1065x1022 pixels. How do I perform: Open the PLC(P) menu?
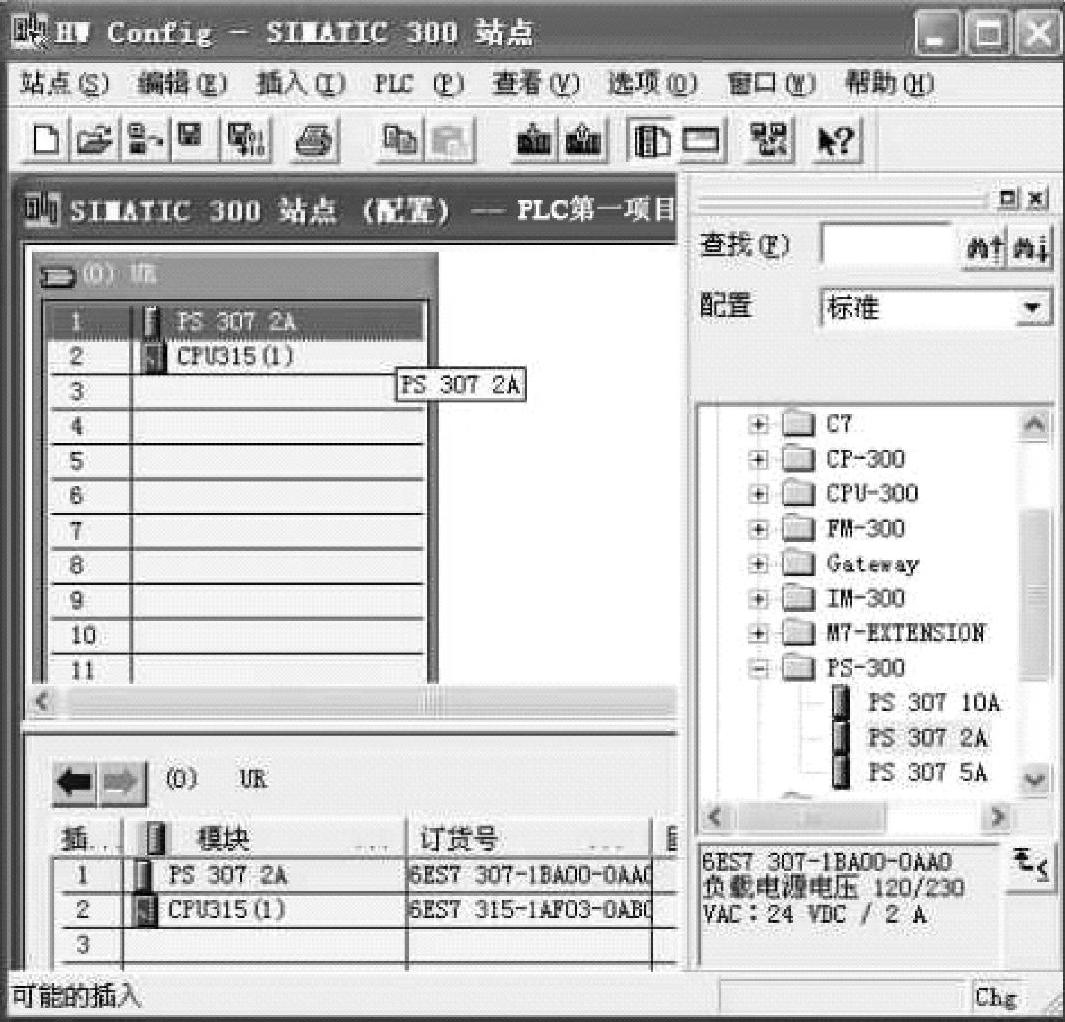click(x=418, y=84)
